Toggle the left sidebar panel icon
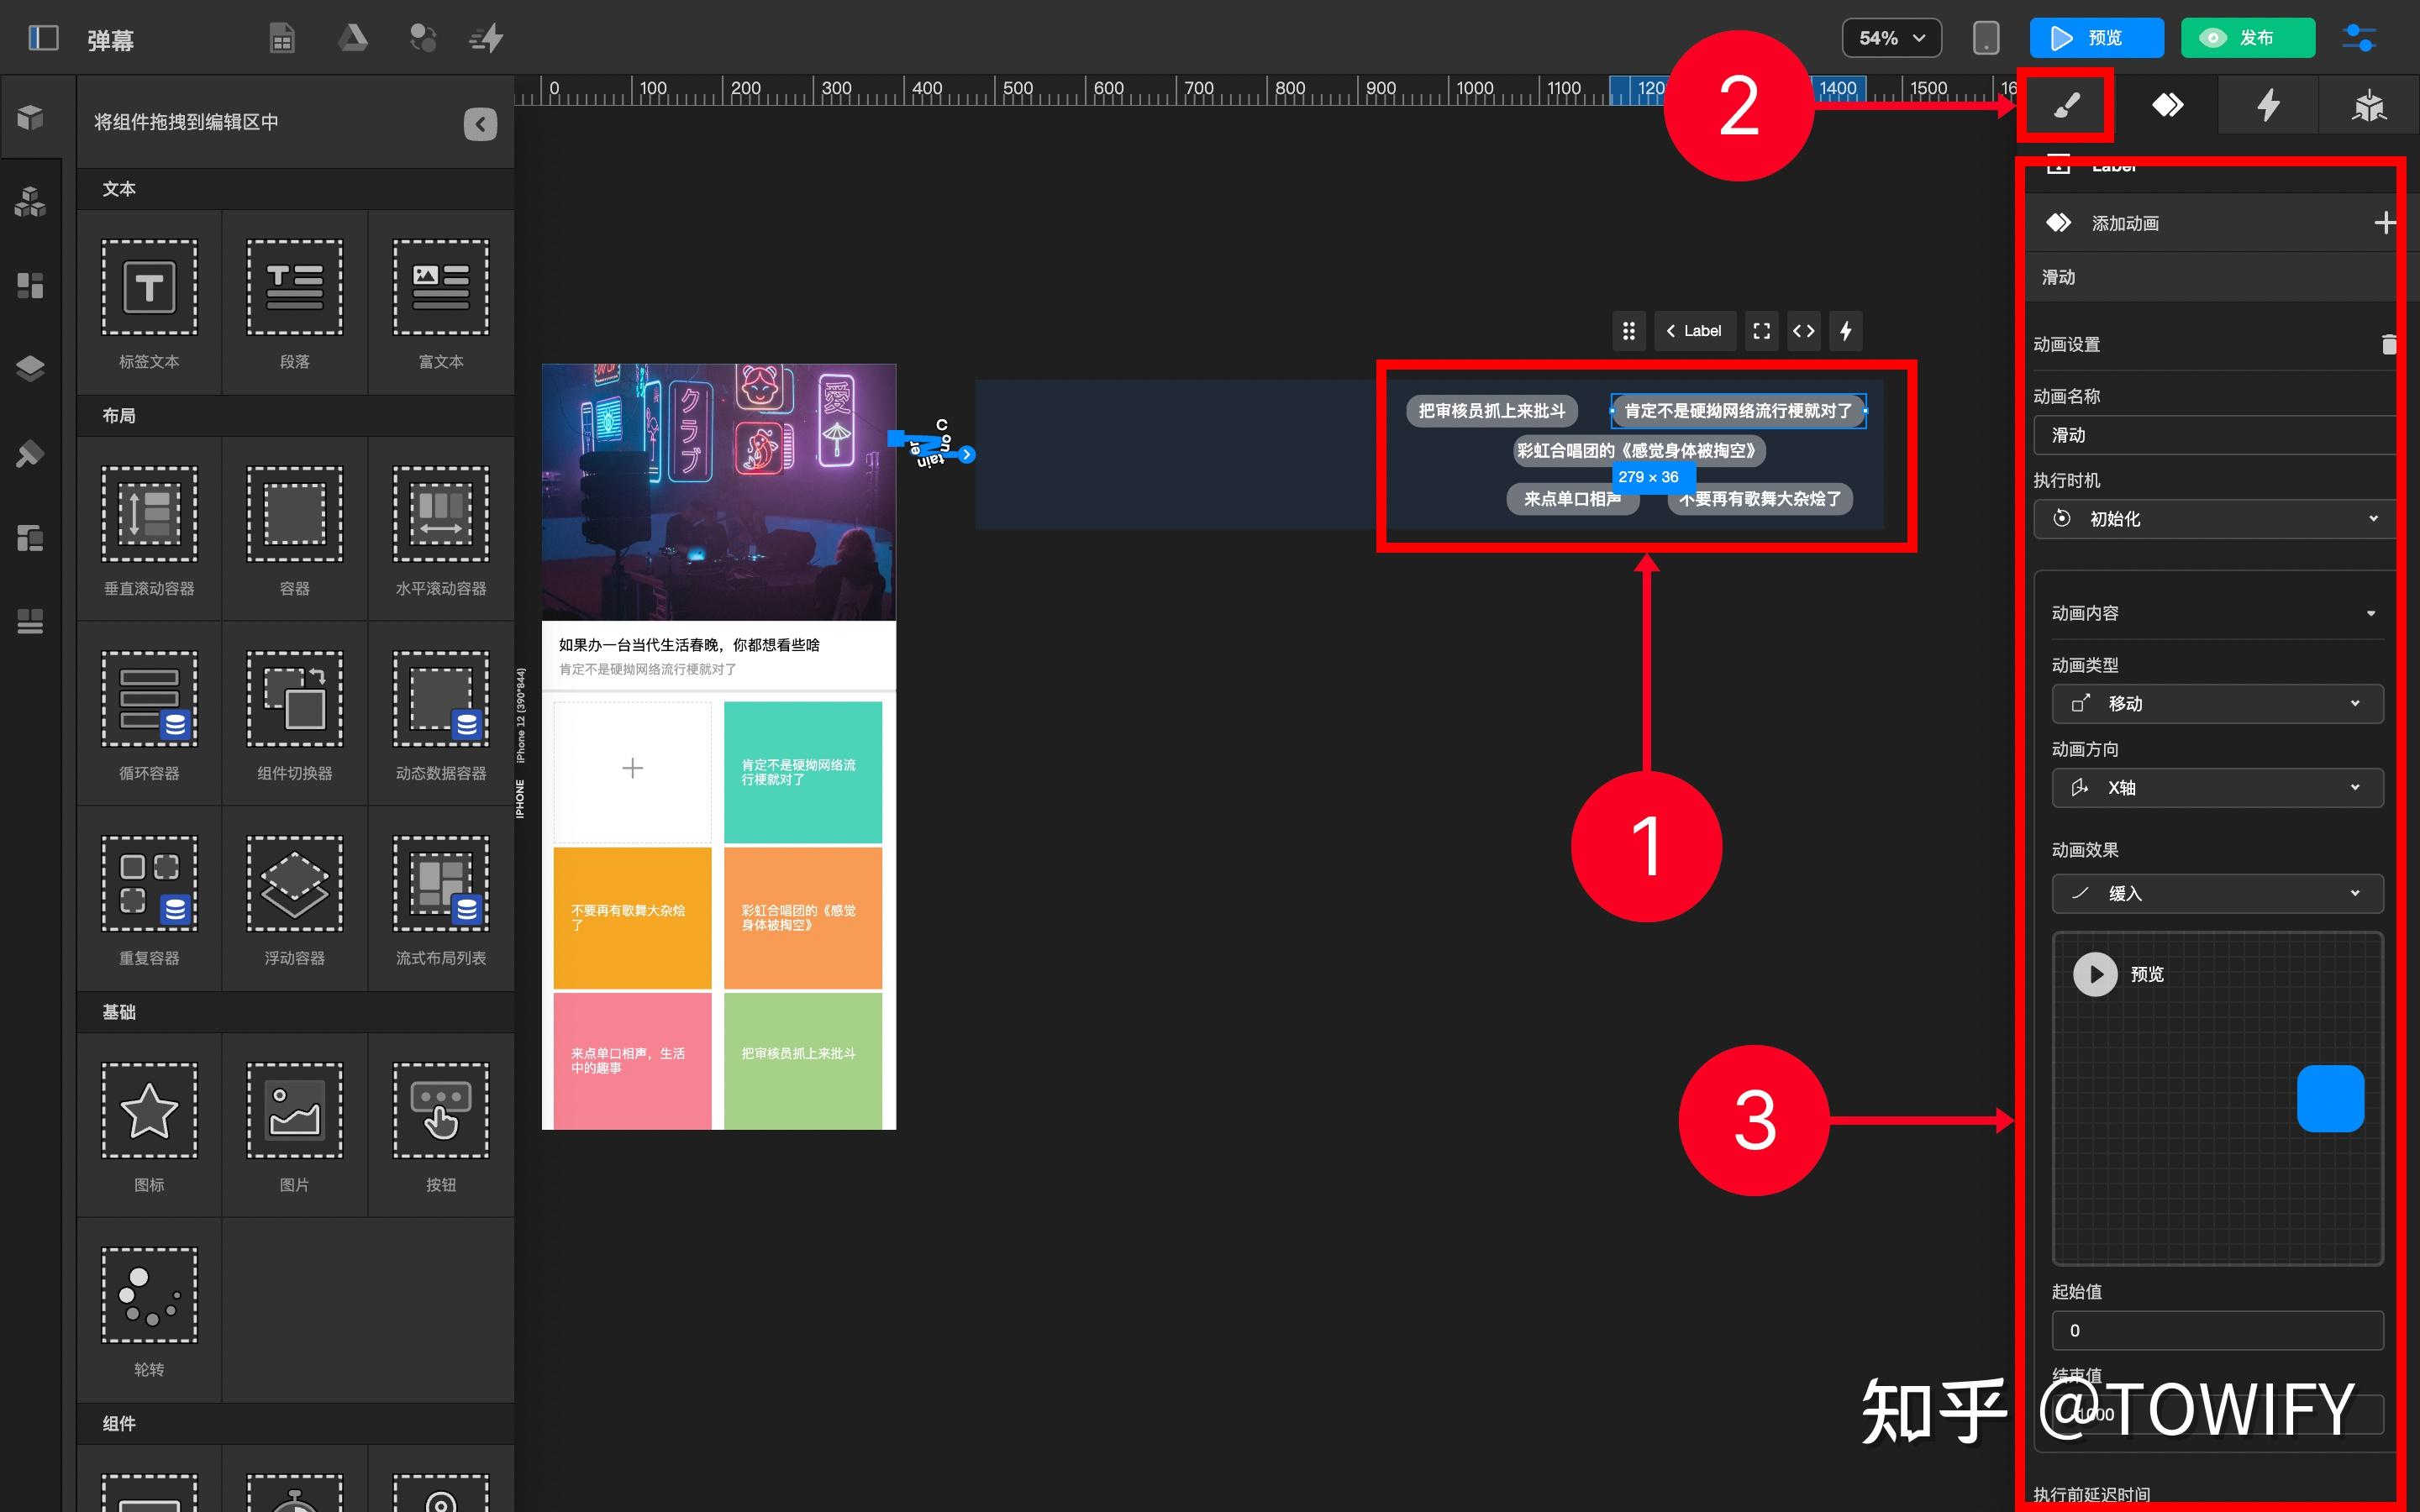Screen dimensions: 2420x1512 43,38
